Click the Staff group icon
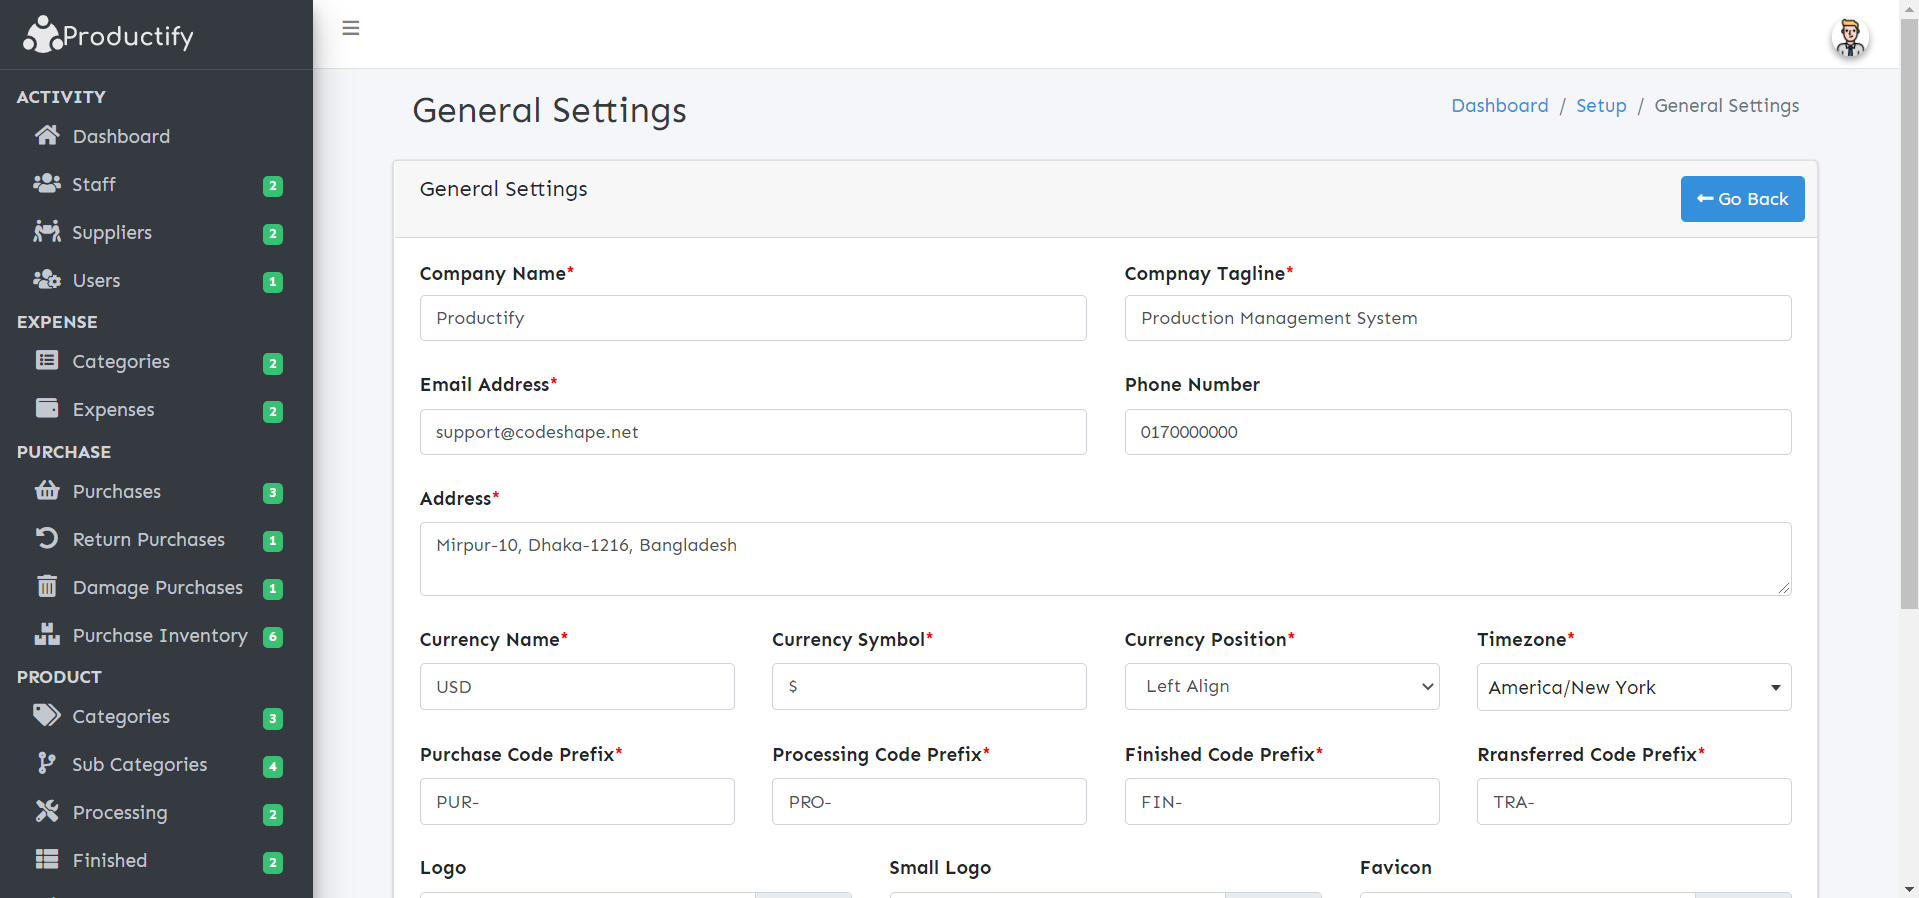 [47, 184]
